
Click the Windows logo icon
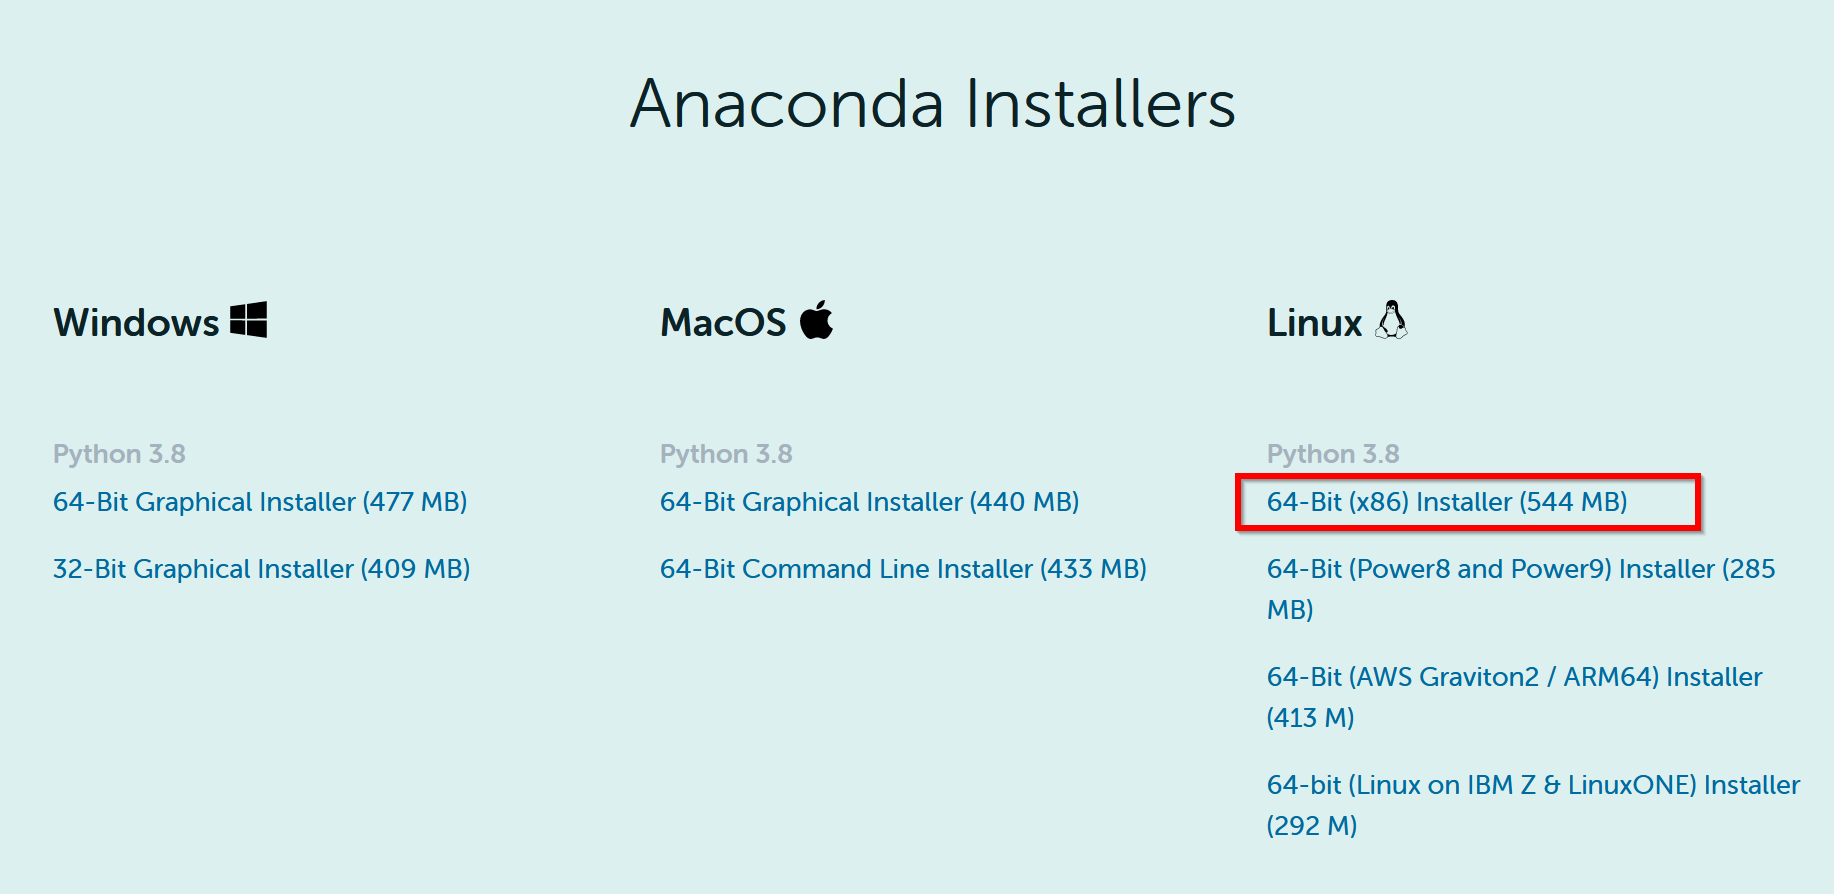click(248, 320)
